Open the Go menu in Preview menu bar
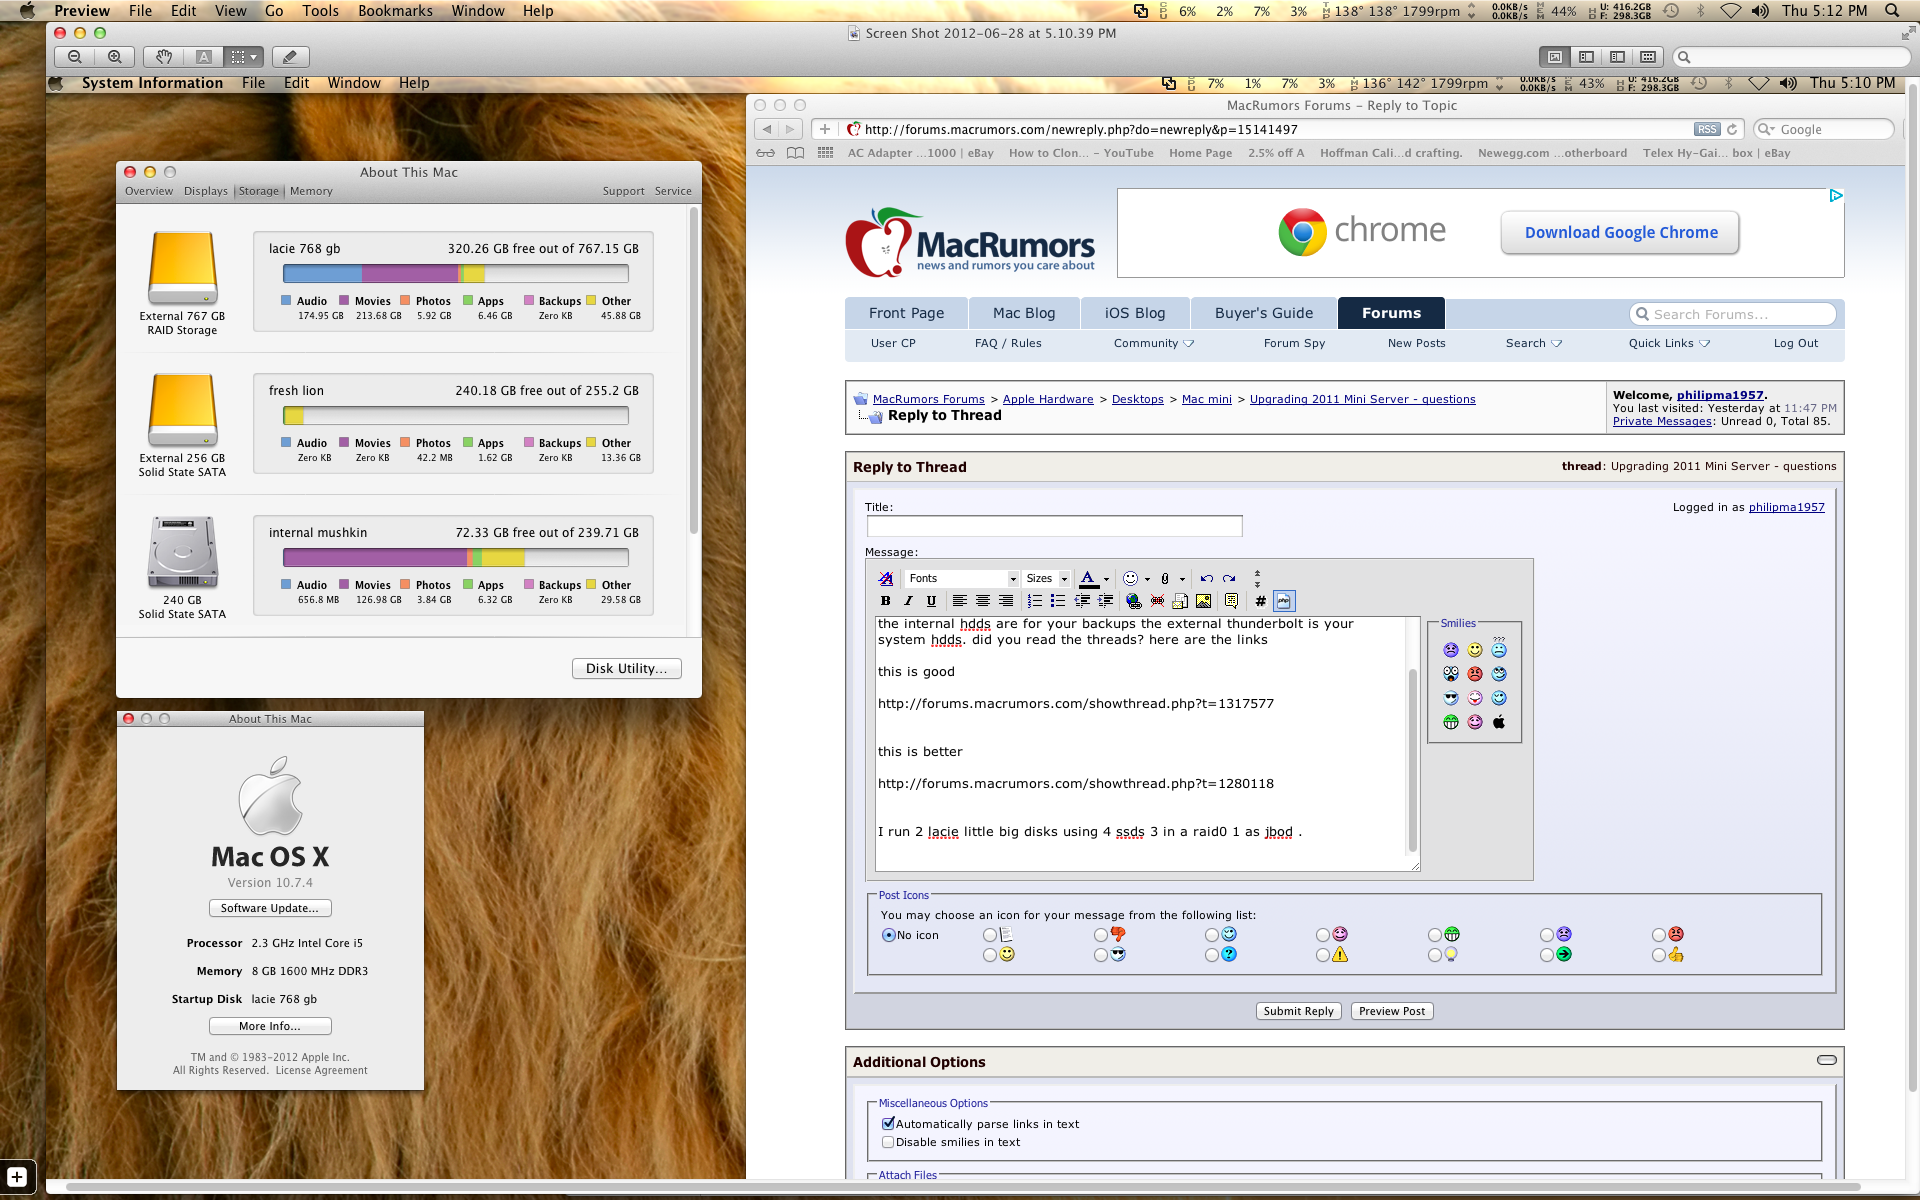This screenshot has width=1920, height=1200. pyautogui.click(x=274, y=11)
